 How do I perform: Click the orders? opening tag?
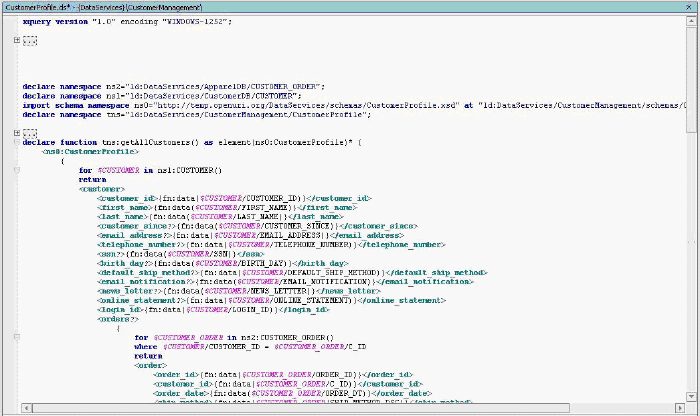coord(118,319)
